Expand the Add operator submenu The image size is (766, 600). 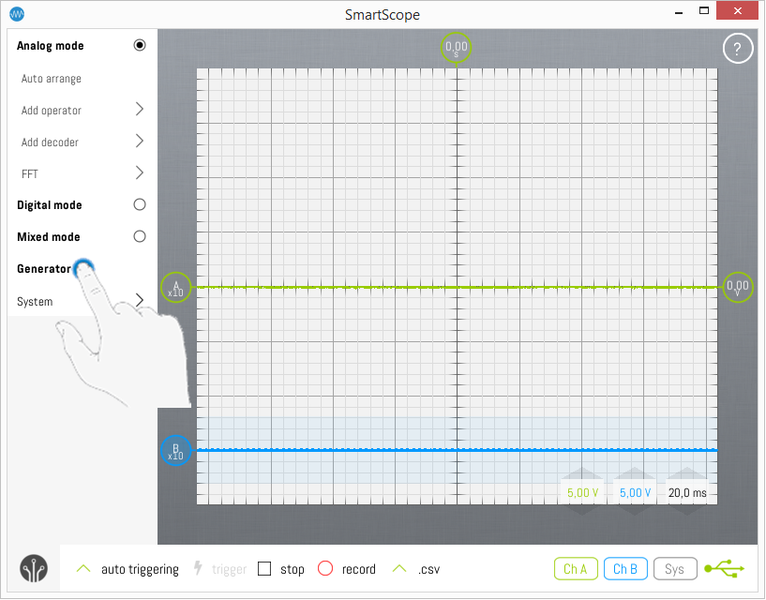(139, 110)
